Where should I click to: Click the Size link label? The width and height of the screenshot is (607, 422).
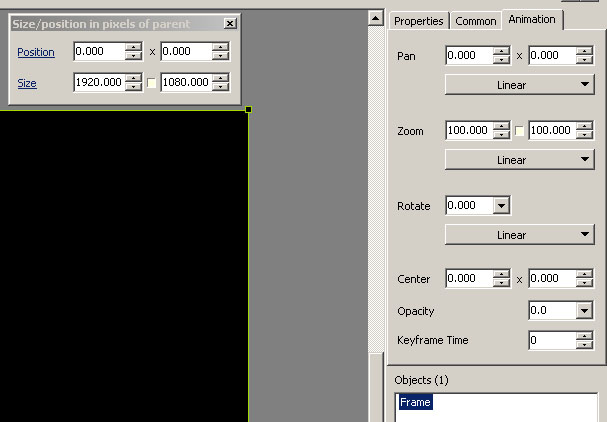(x=27, y=83)
